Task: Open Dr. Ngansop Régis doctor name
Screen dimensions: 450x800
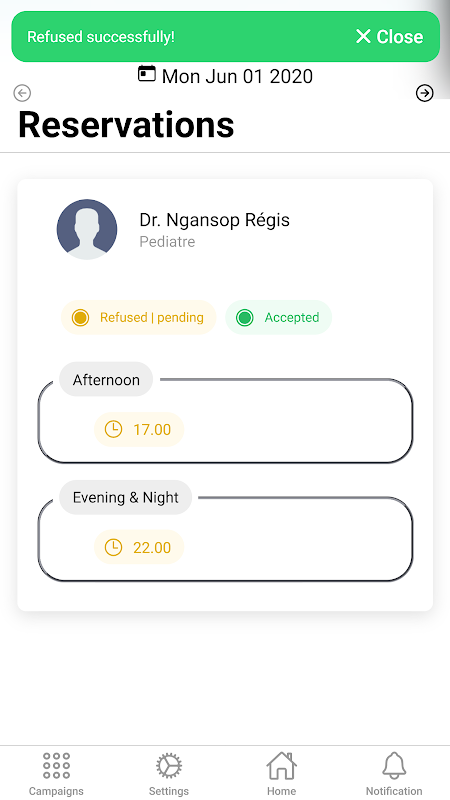Action: (x=214, y=220)
